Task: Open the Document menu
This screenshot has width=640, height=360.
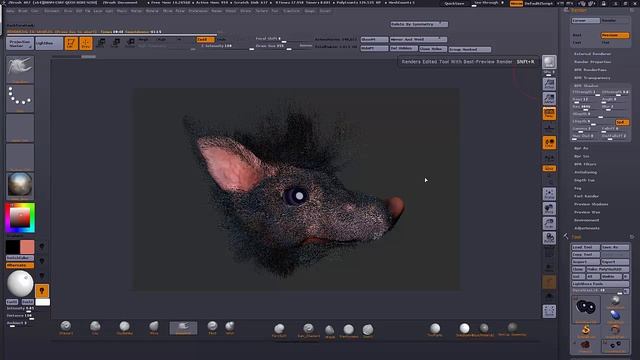Action: pyautogui.click(x=52, y=11)
